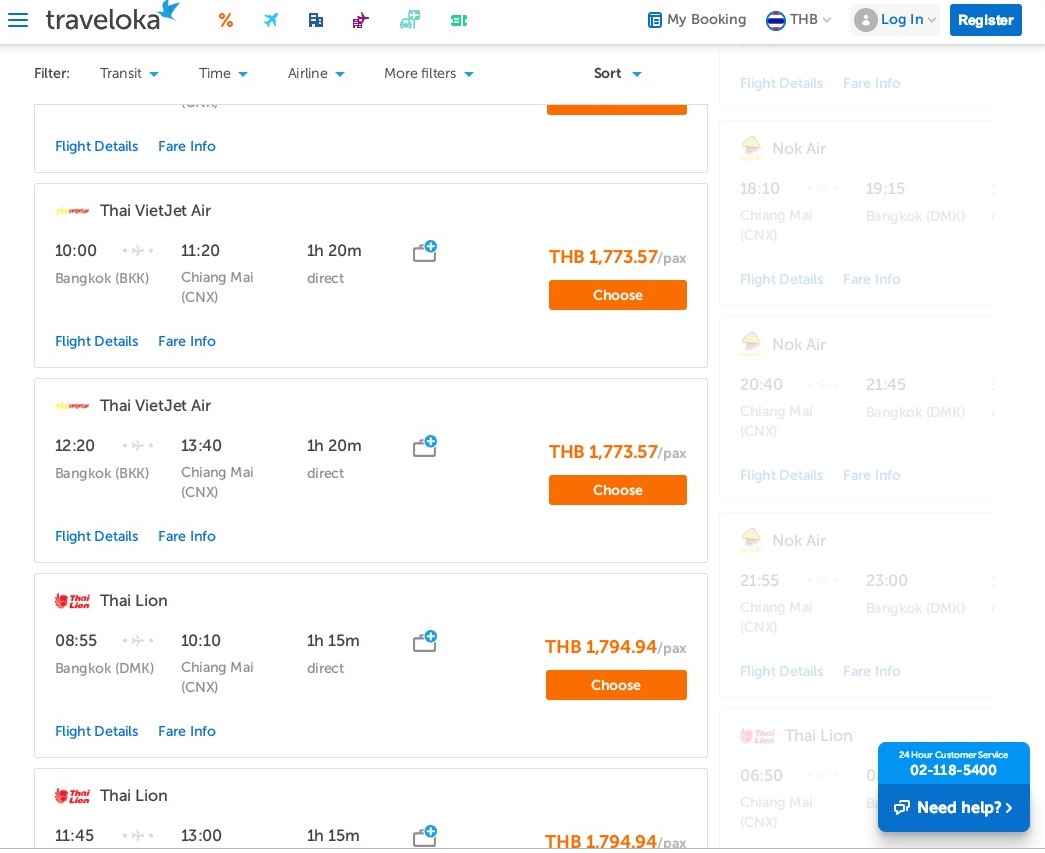Expand More filters dropdown
This screenshot has width=1045, height=853.
coord(429,73)
